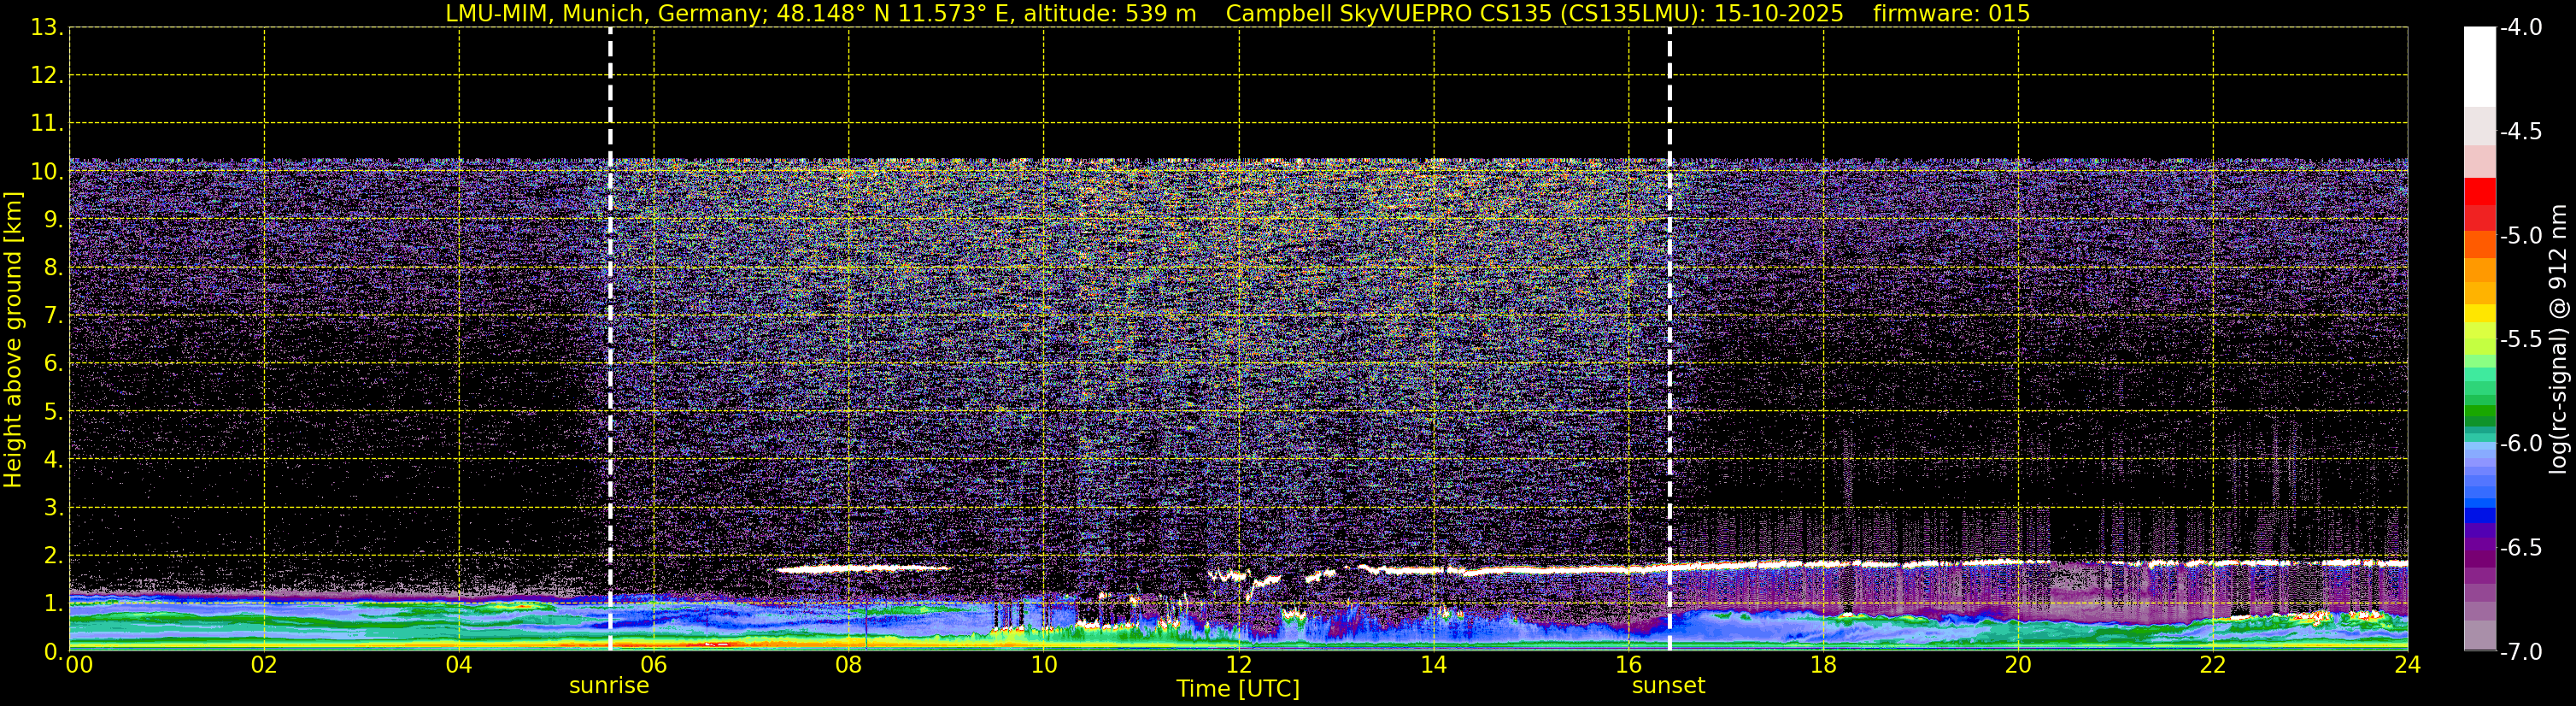
Task: Click the "14" time axis tick label
Action: click(x=1434, y=665)
